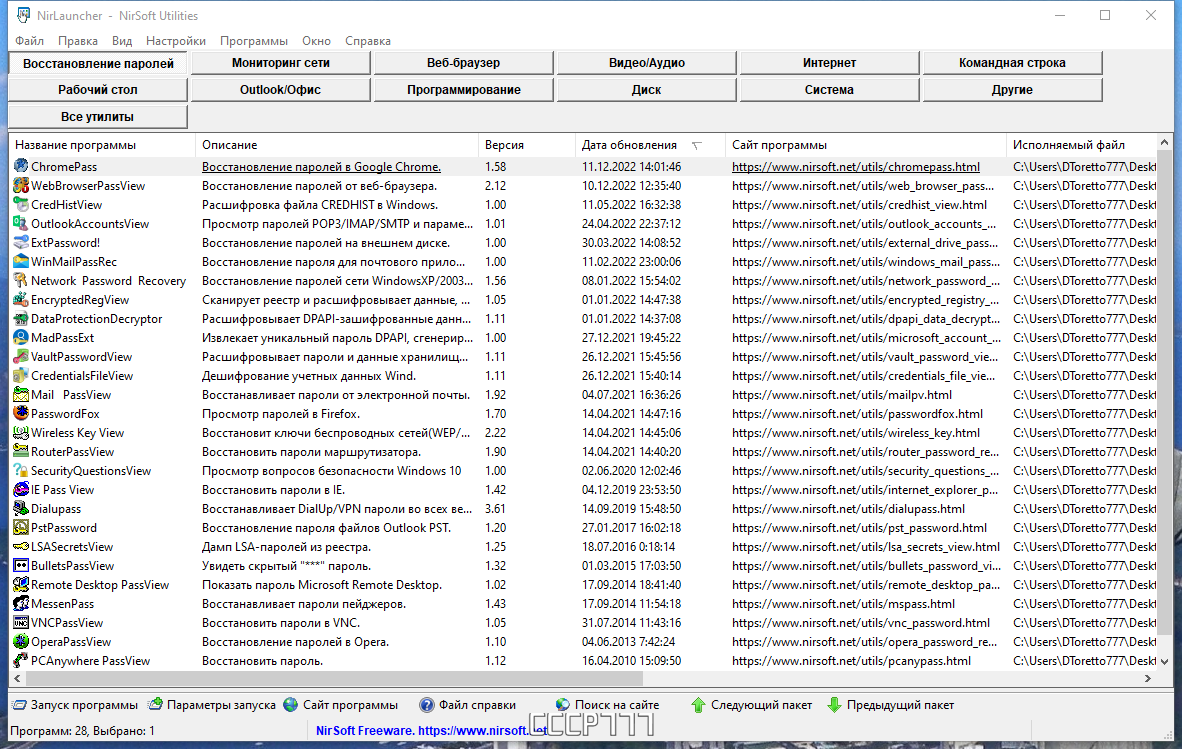Screen dimensions: 1182x749
Task: Open the Веб-браузер utilities category
Action: point(463,63)
